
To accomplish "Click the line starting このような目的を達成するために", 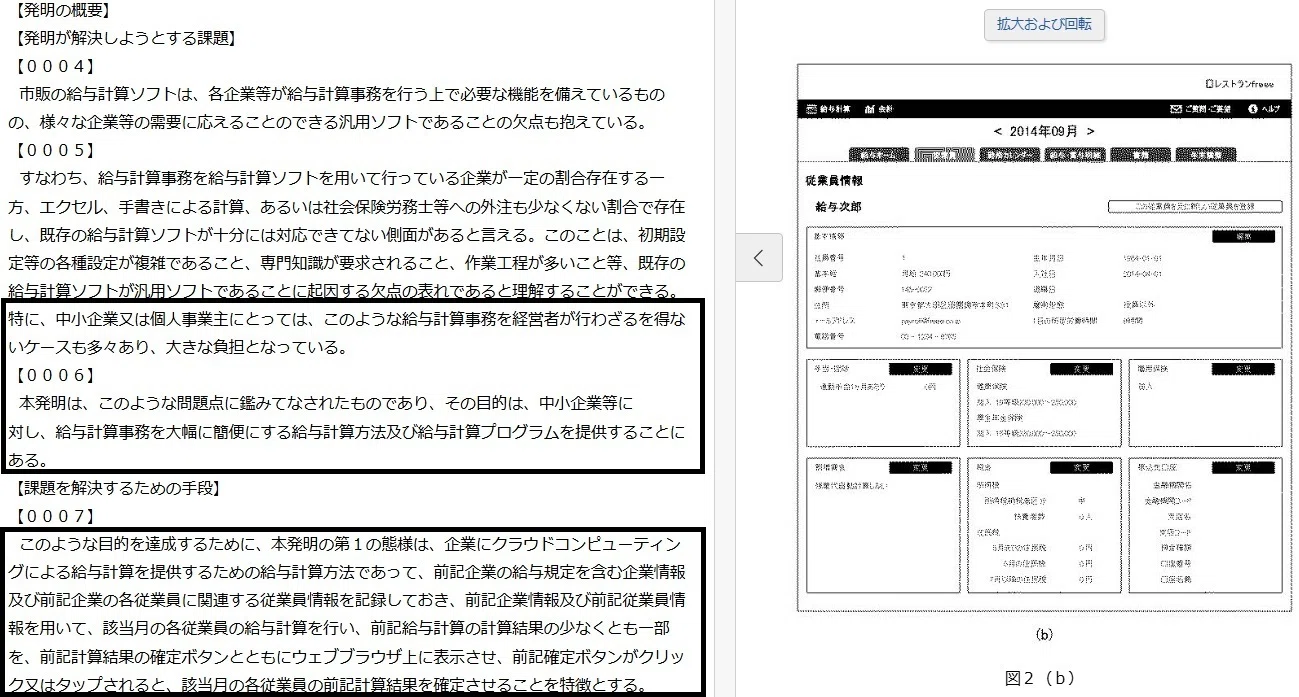I will 350,545.
